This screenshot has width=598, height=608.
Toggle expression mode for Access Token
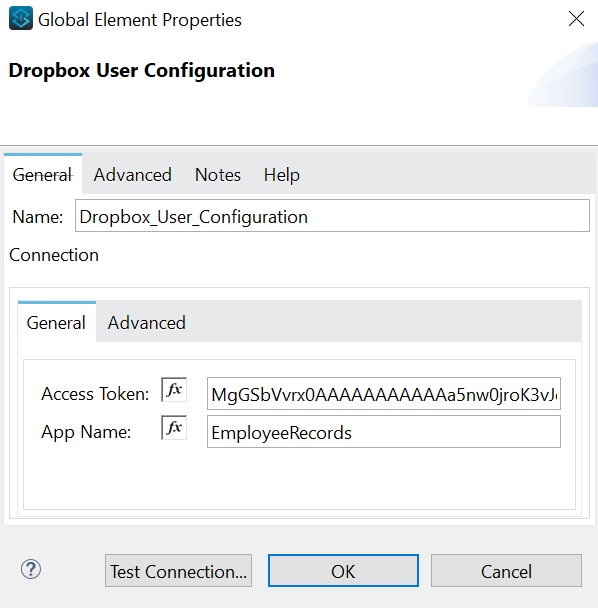(174, 389)
